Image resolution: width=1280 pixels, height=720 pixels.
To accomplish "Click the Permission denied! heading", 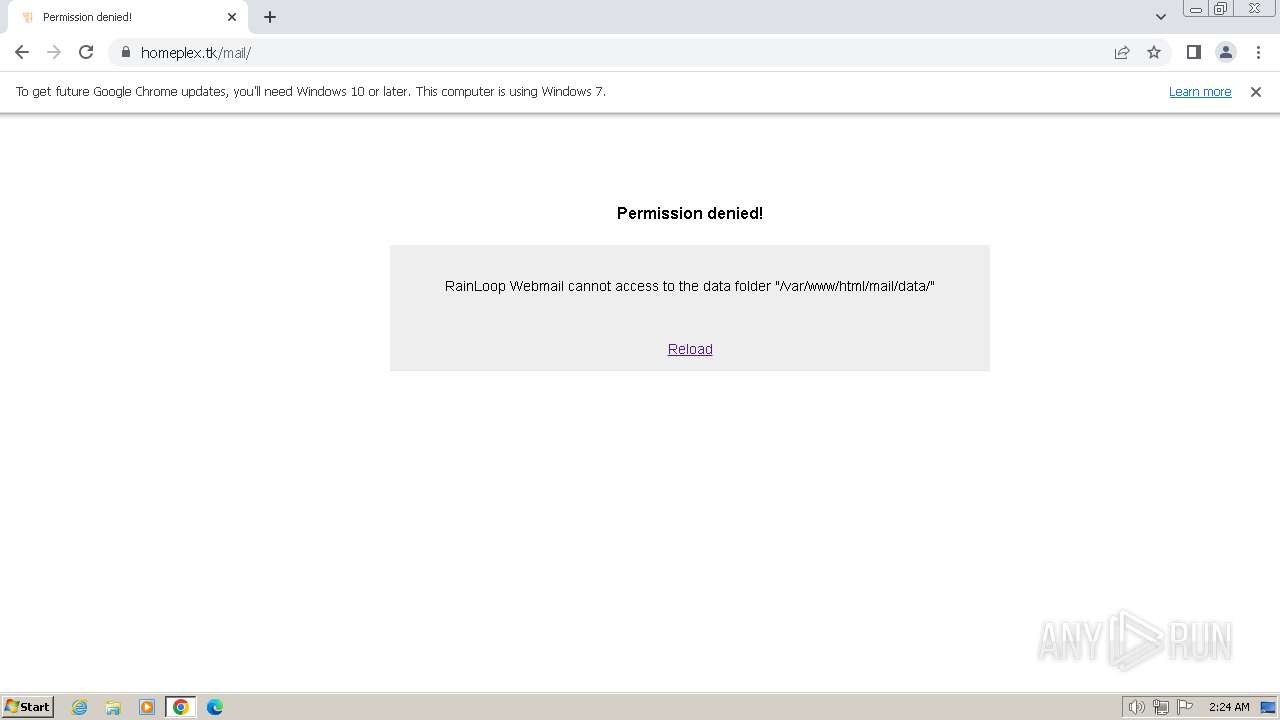I will click(690, 213).
